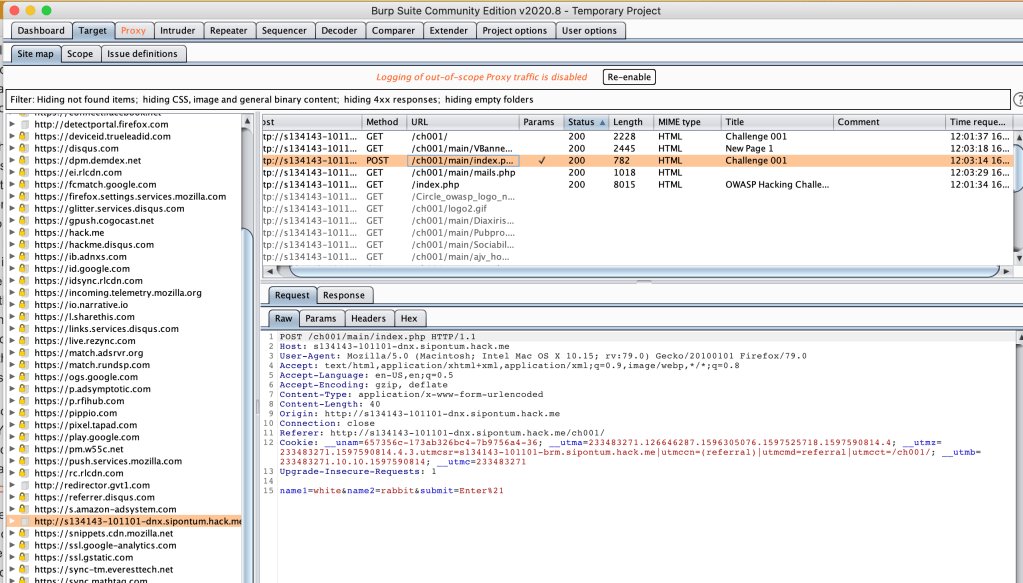
Task: Expand the https://ssl.gstatic.com tree entry
Action: click(x=12, y=558)
